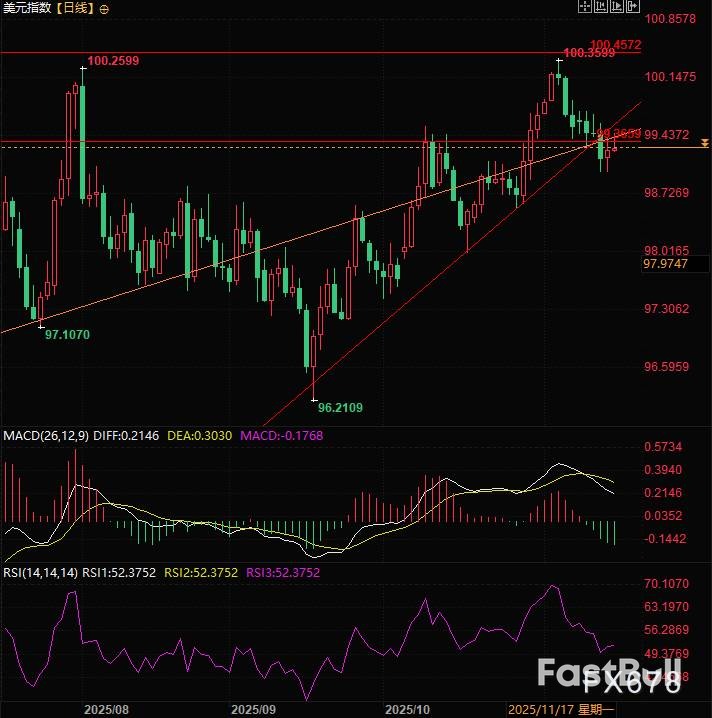Click the 97.9747 price label on axis
The image size is (712, 718).
tap(666, 264)
